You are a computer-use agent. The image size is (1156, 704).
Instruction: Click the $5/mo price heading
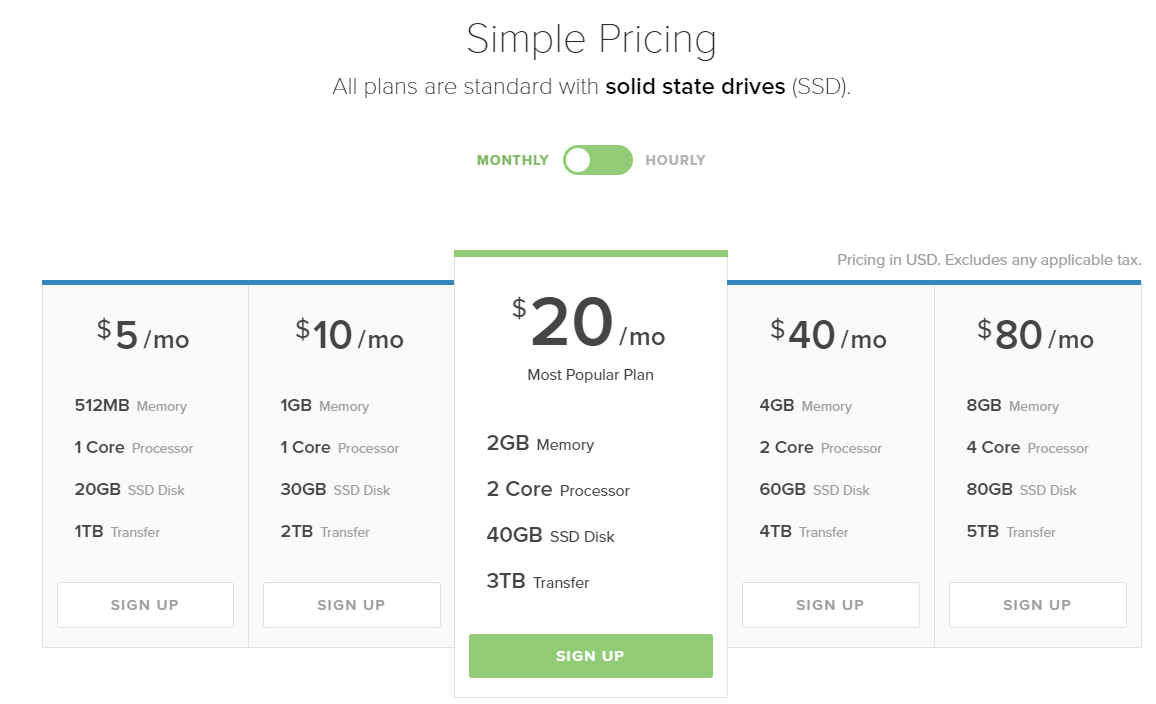pos(143,335)
